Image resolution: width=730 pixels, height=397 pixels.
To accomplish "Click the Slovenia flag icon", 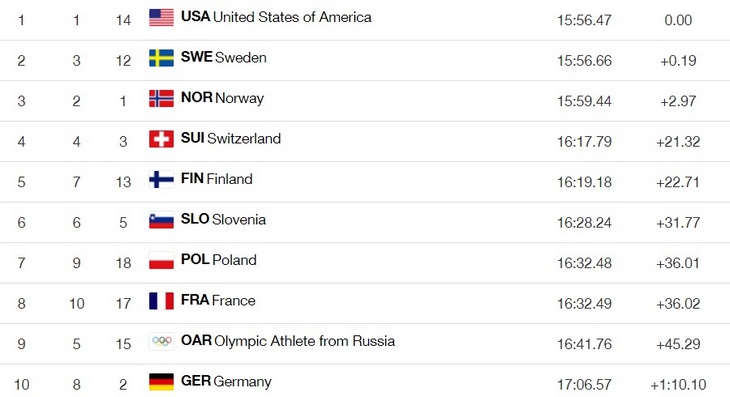I will point(161,220).
